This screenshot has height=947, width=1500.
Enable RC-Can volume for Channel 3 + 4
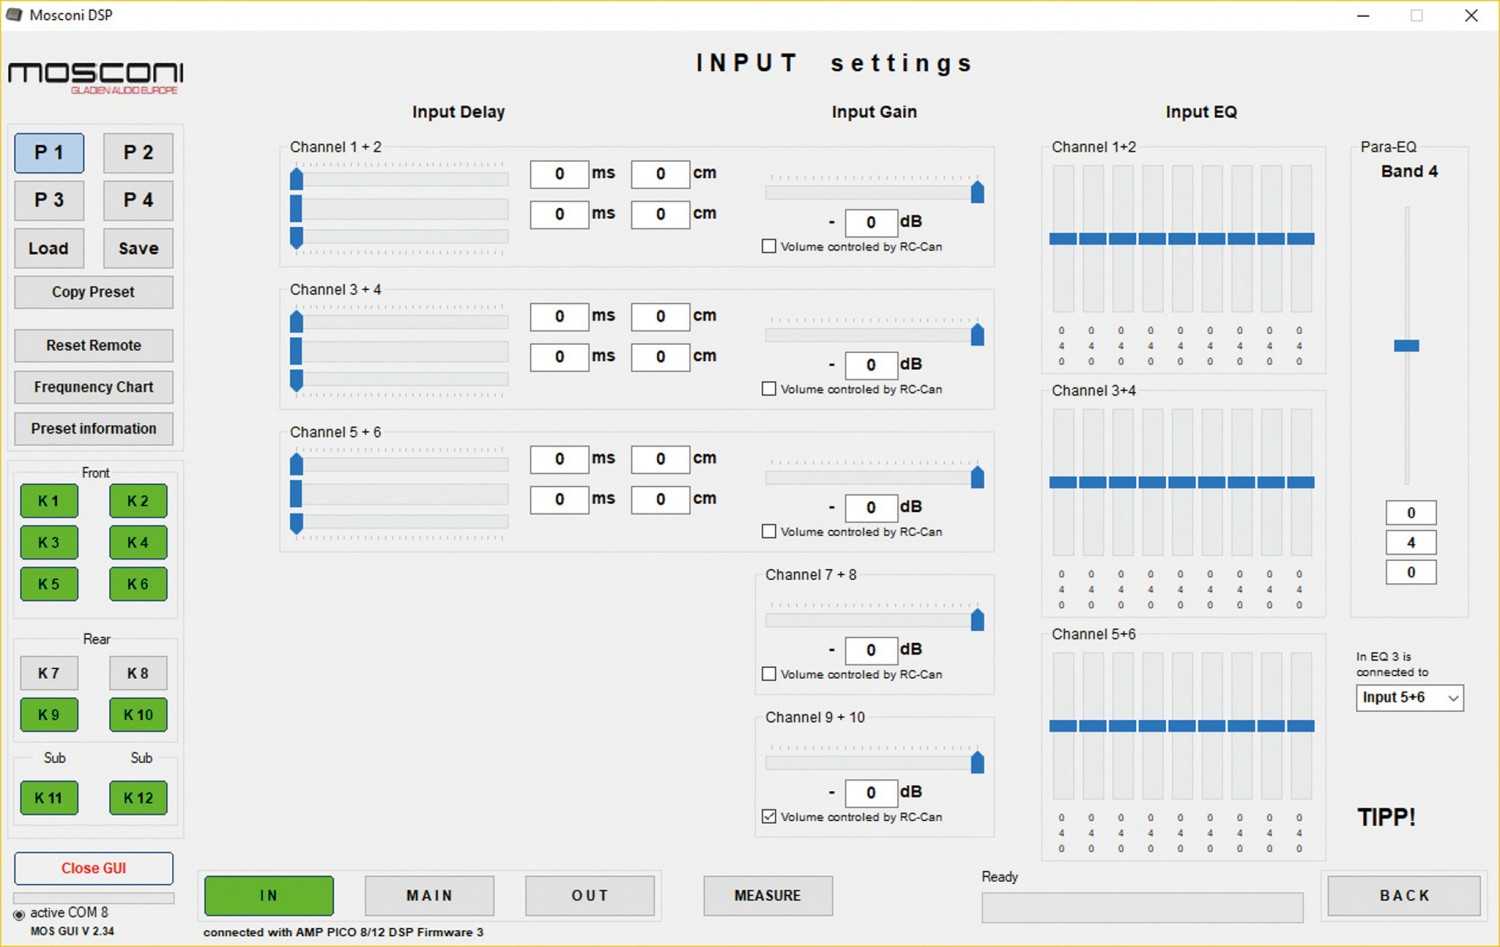pyautogui.click(x=769, y=389)
